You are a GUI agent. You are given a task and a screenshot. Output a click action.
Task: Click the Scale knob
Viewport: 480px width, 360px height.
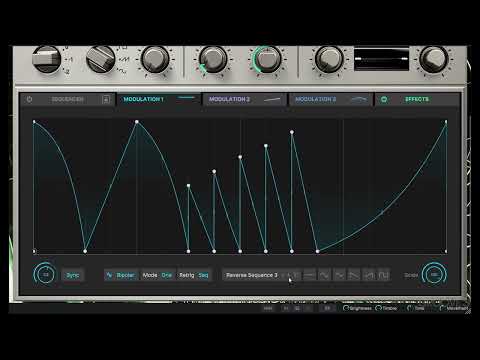[434, 275]
